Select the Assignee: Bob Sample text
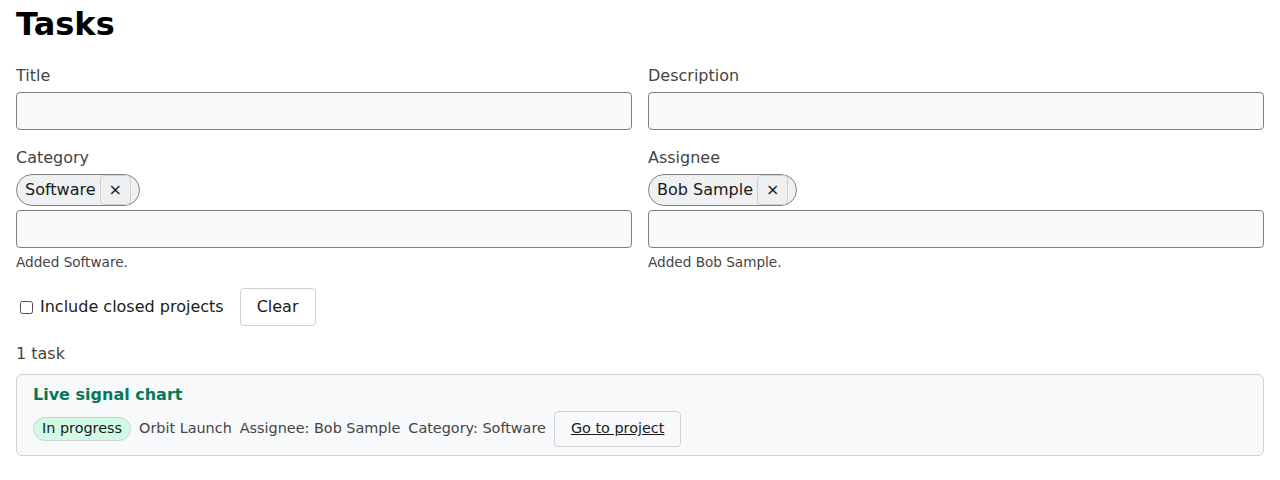The height and width of the screenshot is (480, 1280). (320, 428)
